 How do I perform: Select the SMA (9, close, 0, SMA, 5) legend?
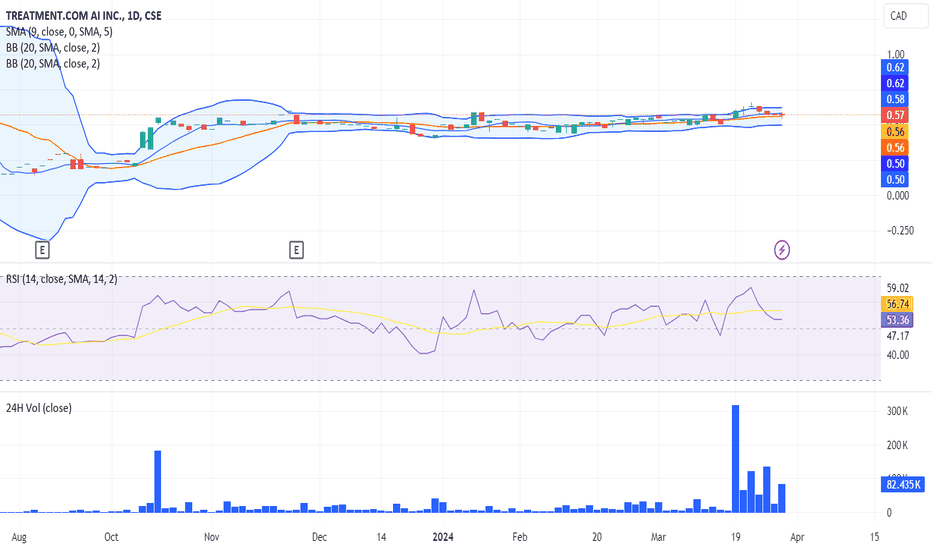(59, 32)
